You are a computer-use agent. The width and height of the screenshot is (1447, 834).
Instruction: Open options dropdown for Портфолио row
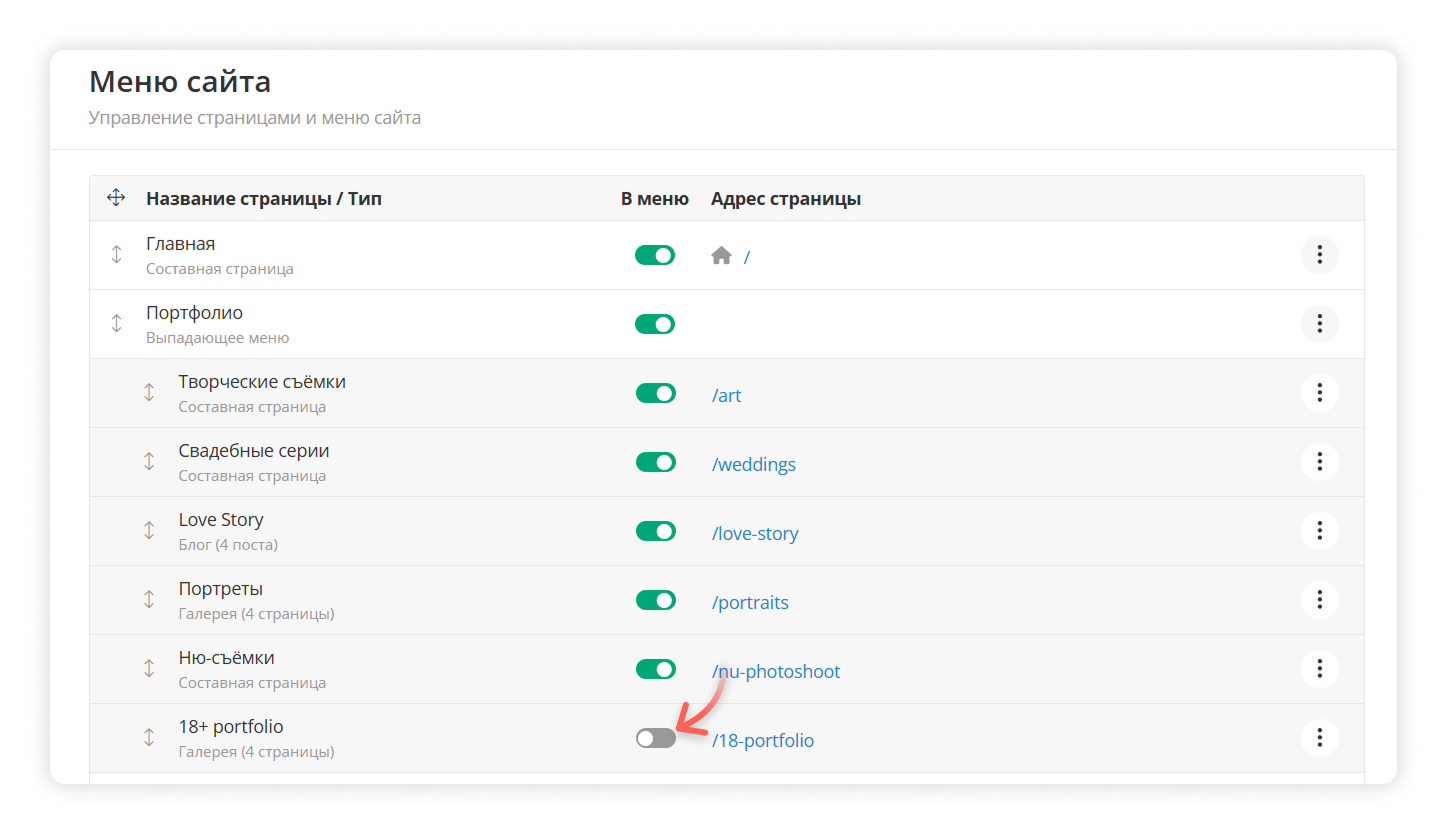pyautogui.click(x=1319, y=323)
